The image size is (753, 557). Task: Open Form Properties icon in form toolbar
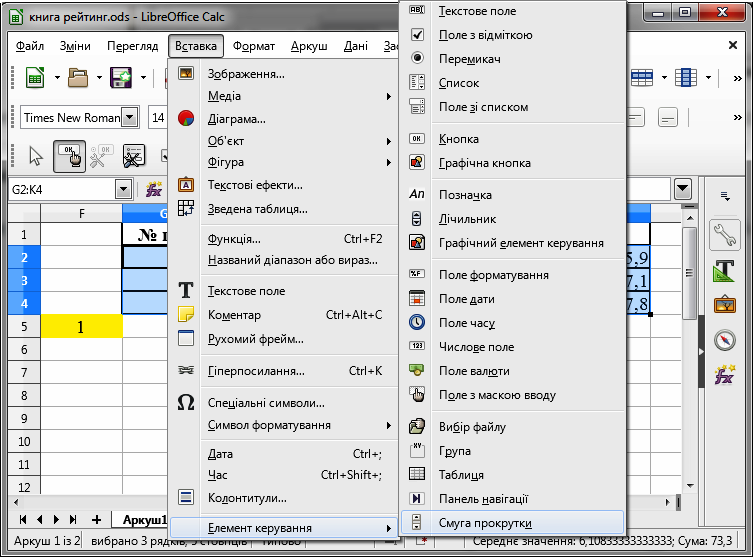pyautogui.click(x=134, y=156)
